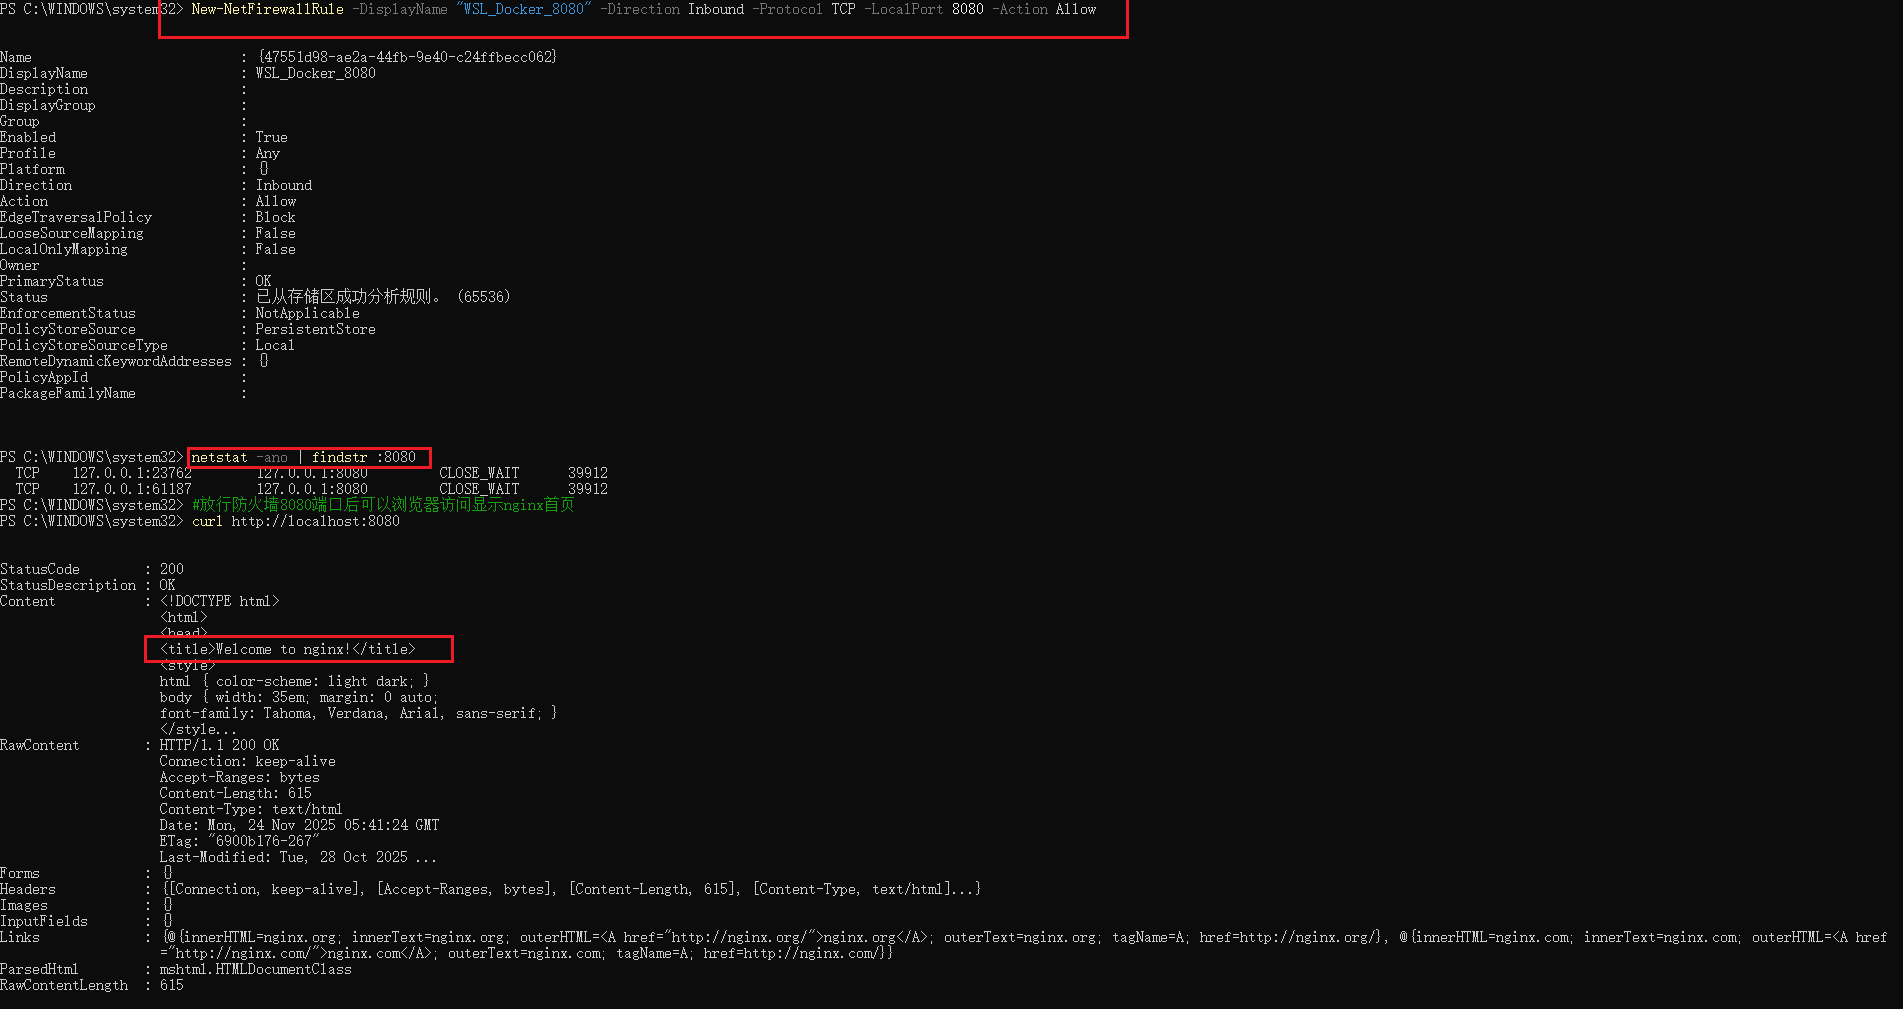
Task: Click the netstat -ano command text
Action: [239, 457]
